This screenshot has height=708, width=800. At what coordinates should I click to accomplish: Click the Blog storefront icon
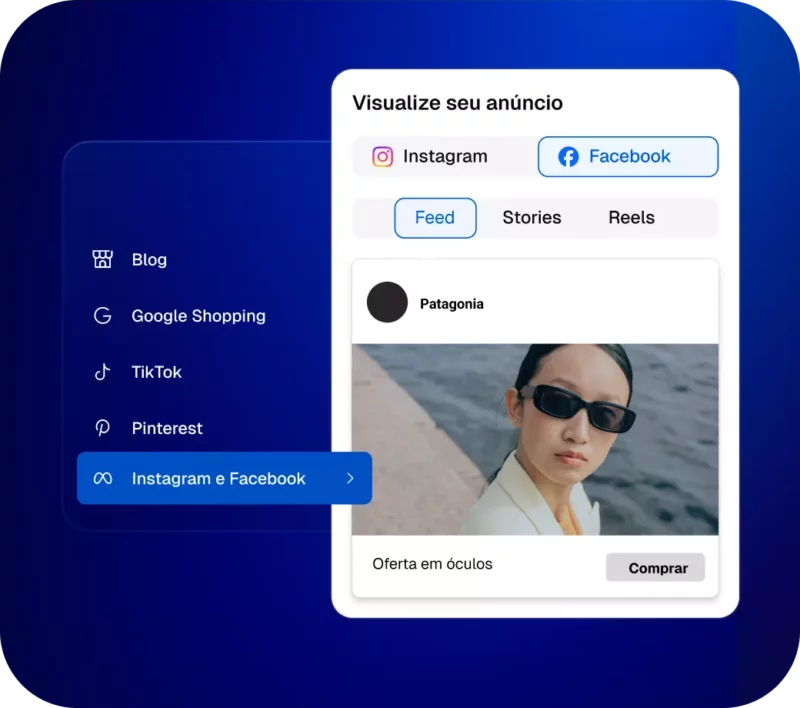point(102,260)
